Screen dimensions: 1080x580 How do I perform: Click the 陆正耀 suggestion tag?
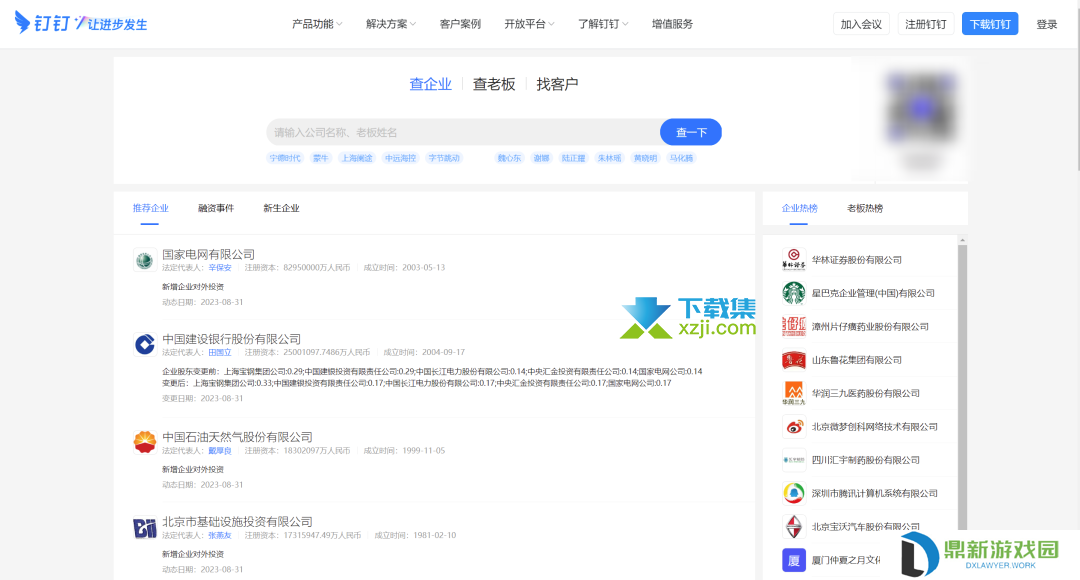point(573,158)
